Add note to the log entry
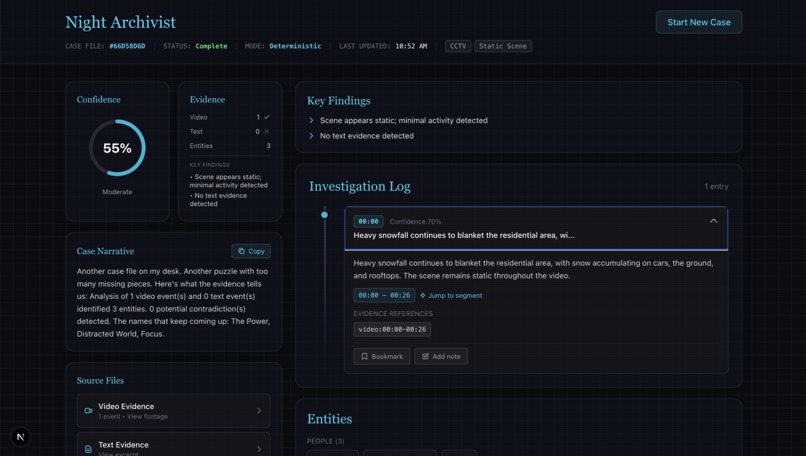Viewport: 806px width, 456px height. pyautogui.click(x=441, y=356)
